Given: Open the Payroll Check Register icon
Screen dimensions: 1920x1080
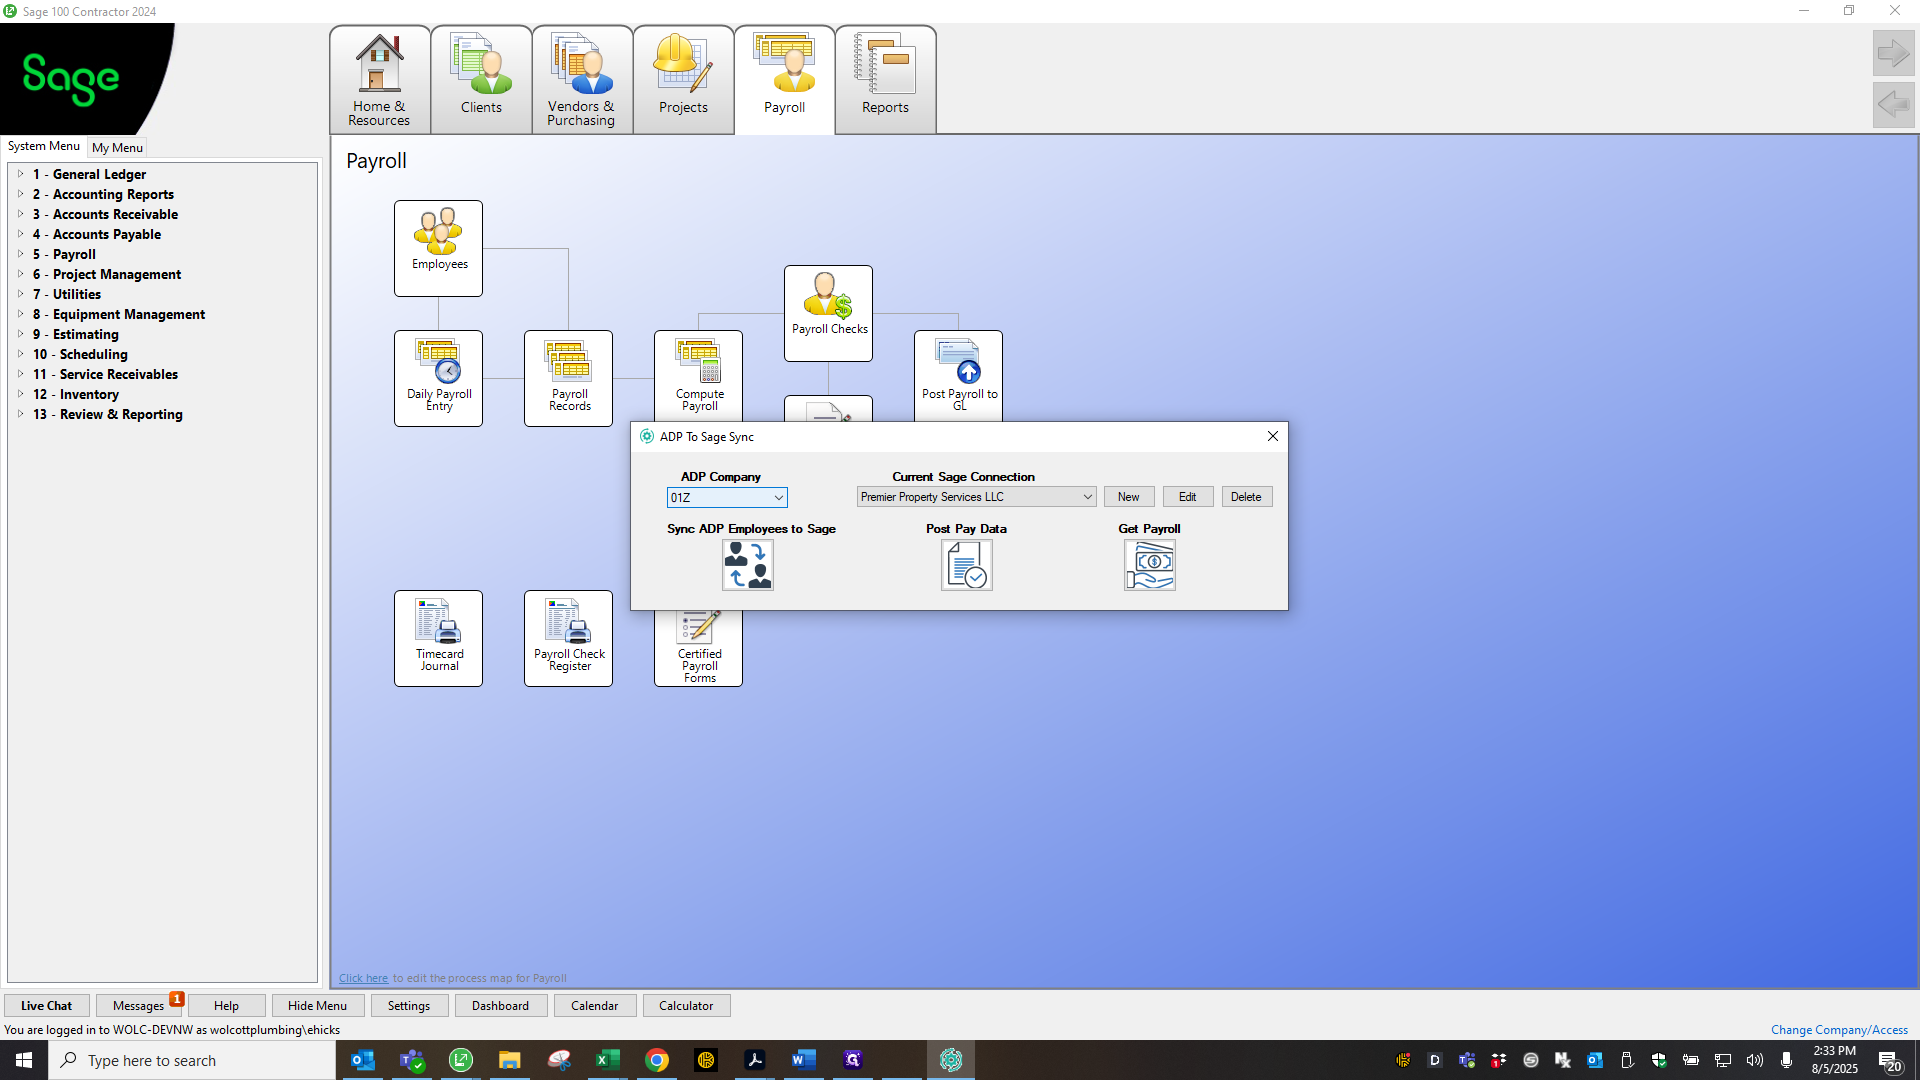Looking at the screenshot, I should point(568,638).
